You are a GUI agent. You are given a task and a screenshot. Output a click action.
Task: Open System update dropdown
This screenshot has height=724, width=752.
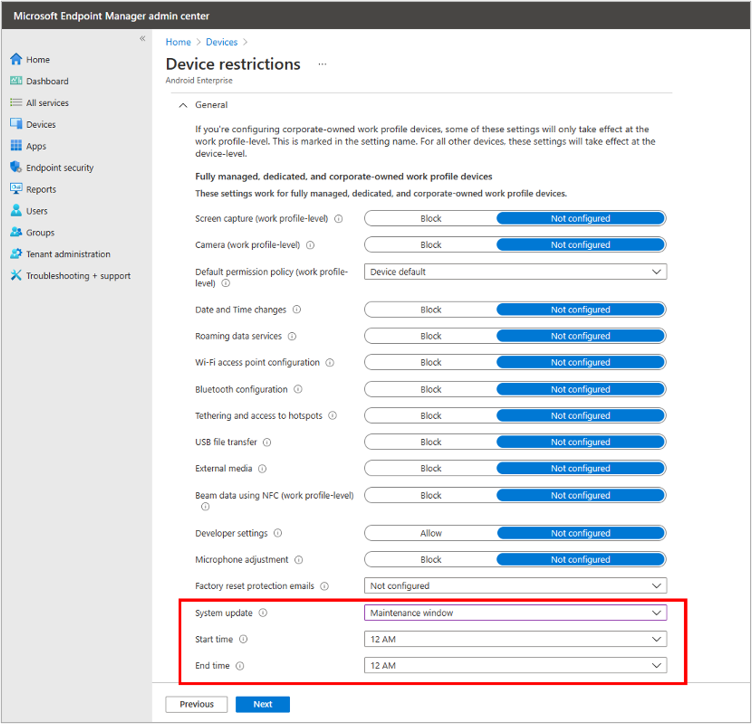click(515, 612)
